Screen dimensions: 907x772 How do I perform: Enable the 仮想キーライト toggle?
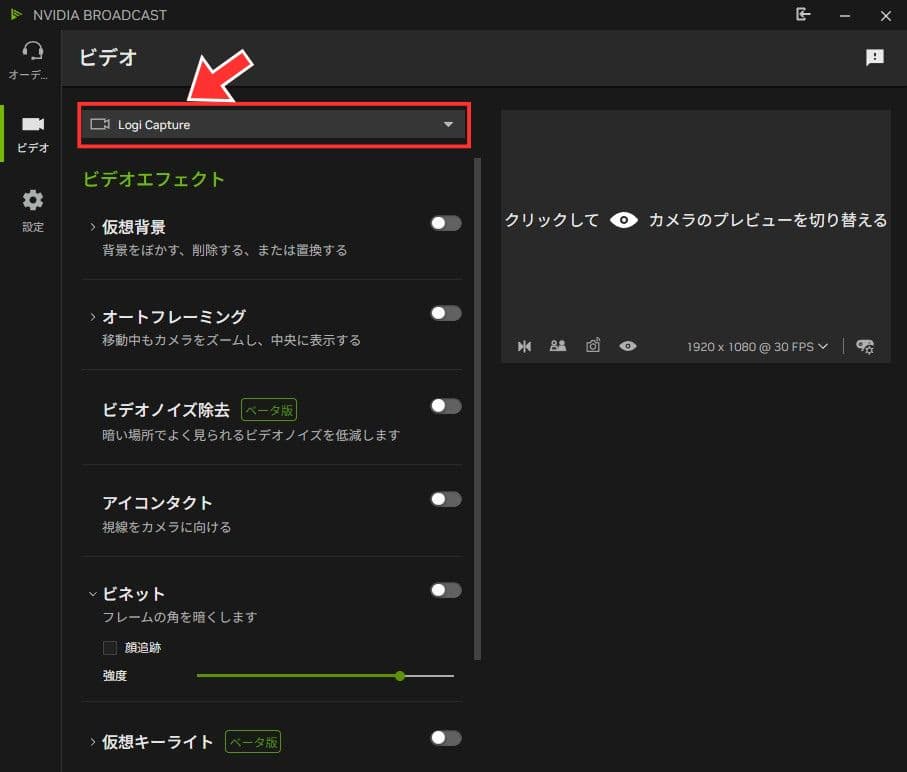[446, 738]
